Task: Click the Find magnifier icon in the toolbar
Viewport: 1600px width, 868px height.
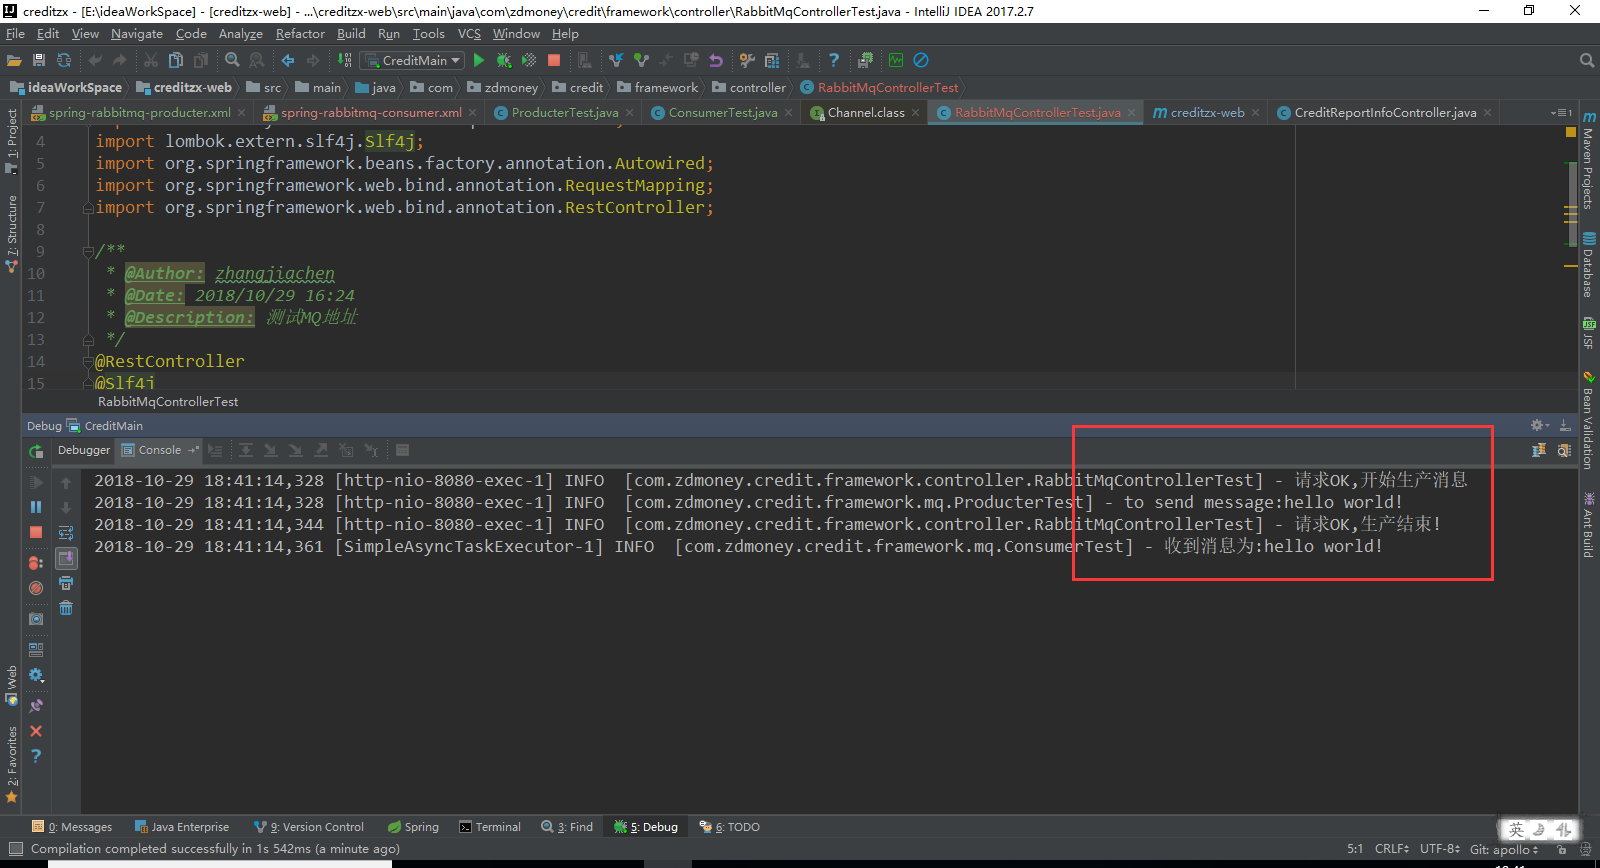Action: [232, 61]
